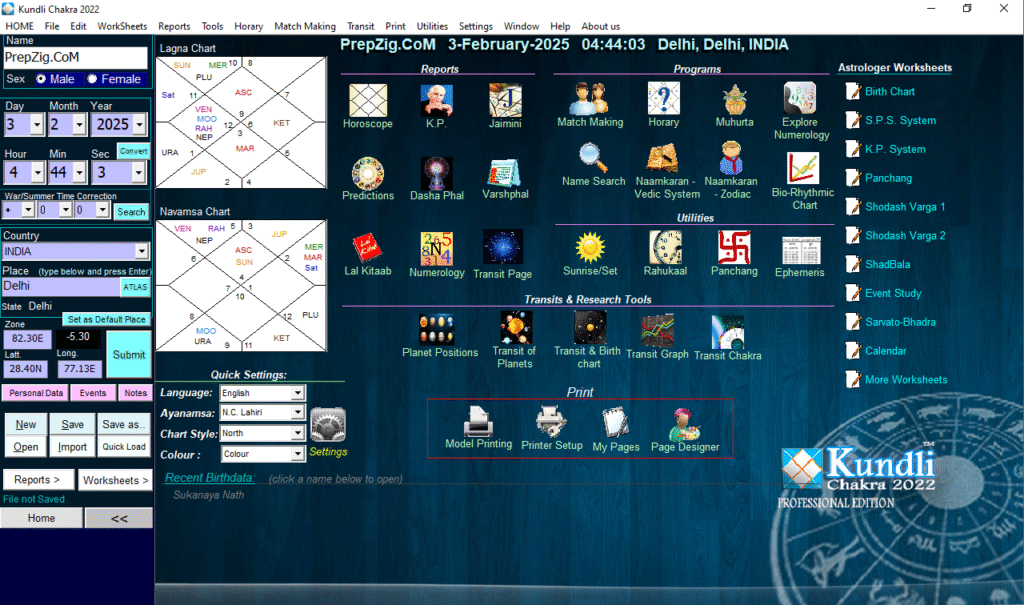This screenshot has width=1024, height=605.
Task: Expand the Ayanamsa dropdown
Action: (x=297, y=413)
